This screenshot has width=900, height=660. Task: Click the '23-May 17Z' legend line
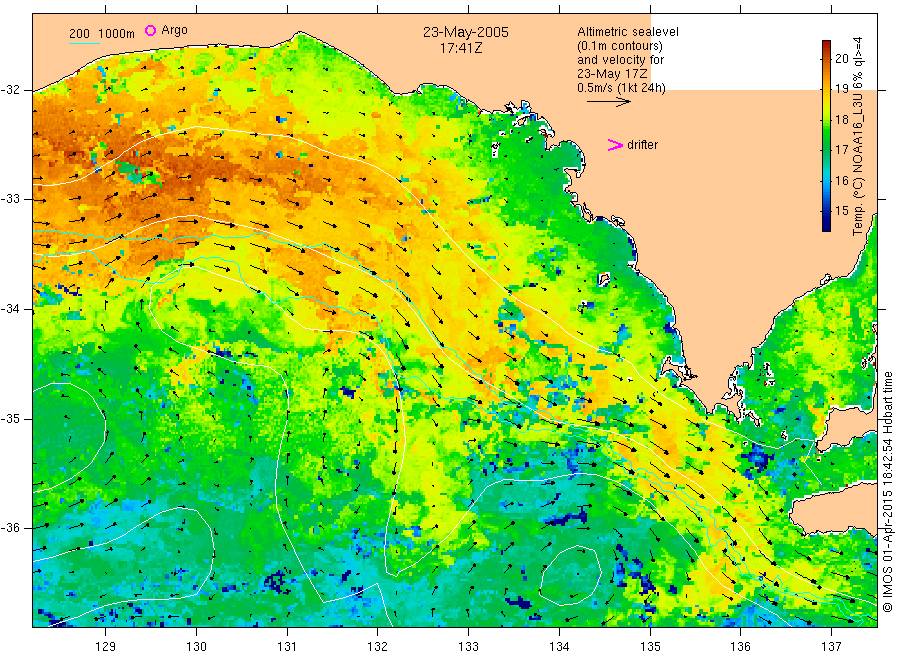(x=612, y=74)
